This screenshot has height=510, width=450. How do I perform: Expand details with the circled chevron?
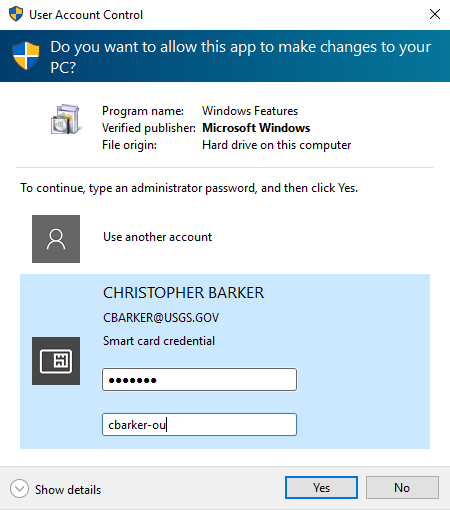19,489
